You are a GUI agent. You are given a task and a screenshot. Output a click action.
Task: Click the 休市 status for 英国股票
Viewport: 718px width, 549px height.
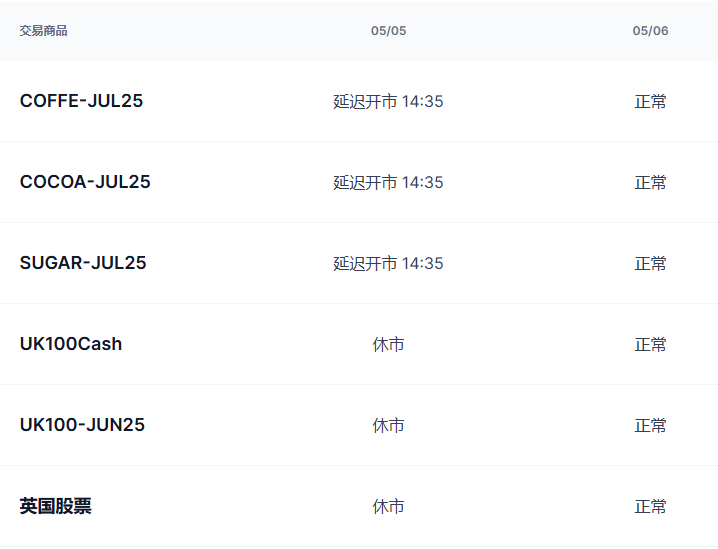tap(388, 506)
